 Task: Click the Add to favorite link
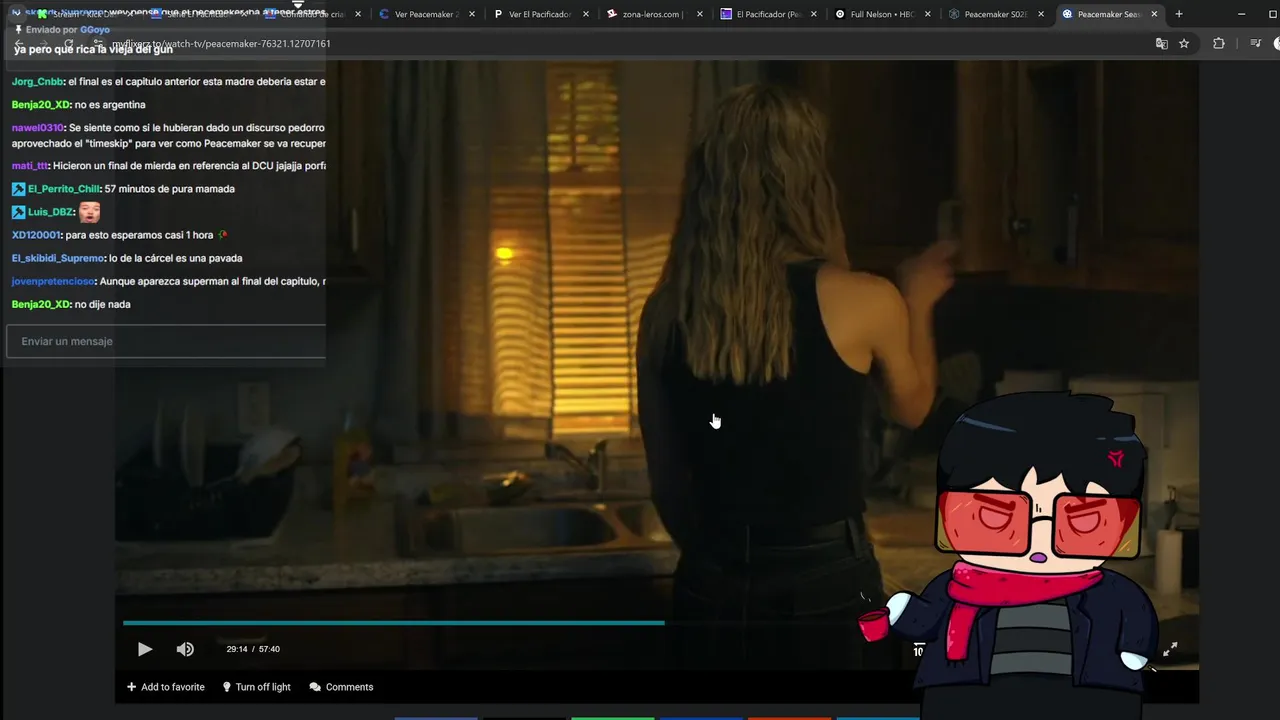click(x=166, y=687)
